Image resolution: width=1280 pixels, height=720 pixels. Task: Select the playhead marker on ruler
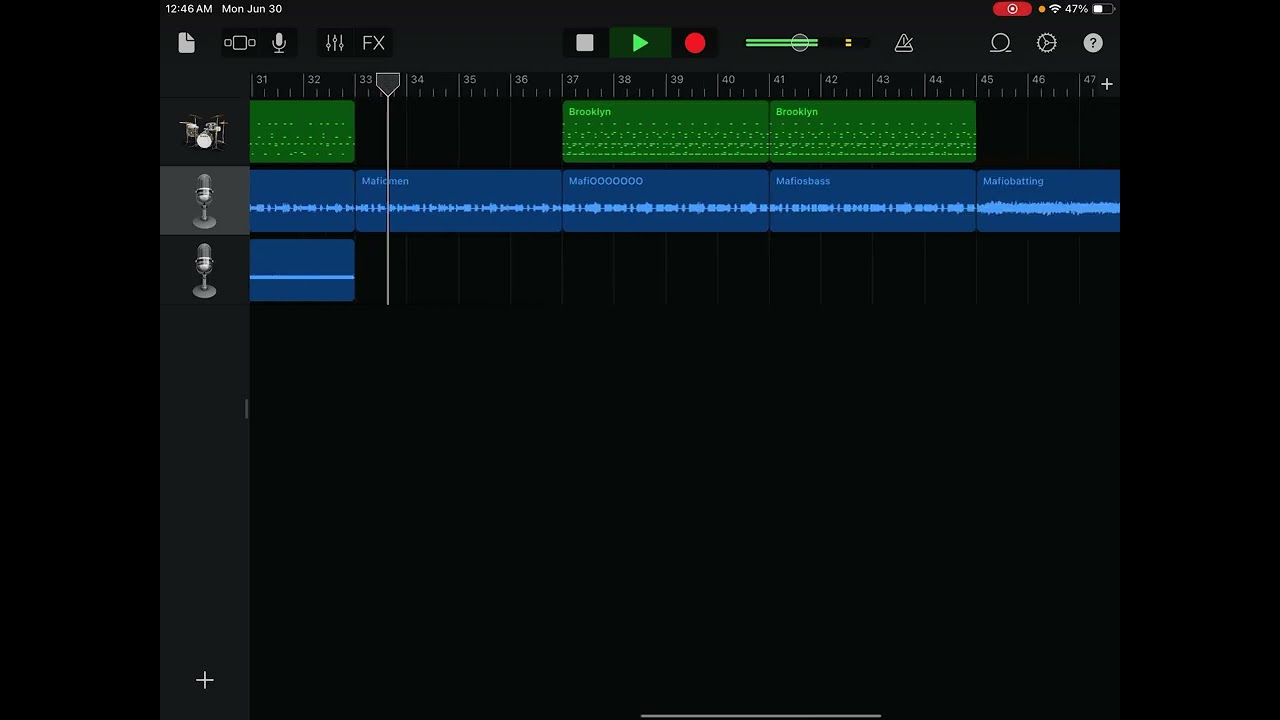[388, 84]
